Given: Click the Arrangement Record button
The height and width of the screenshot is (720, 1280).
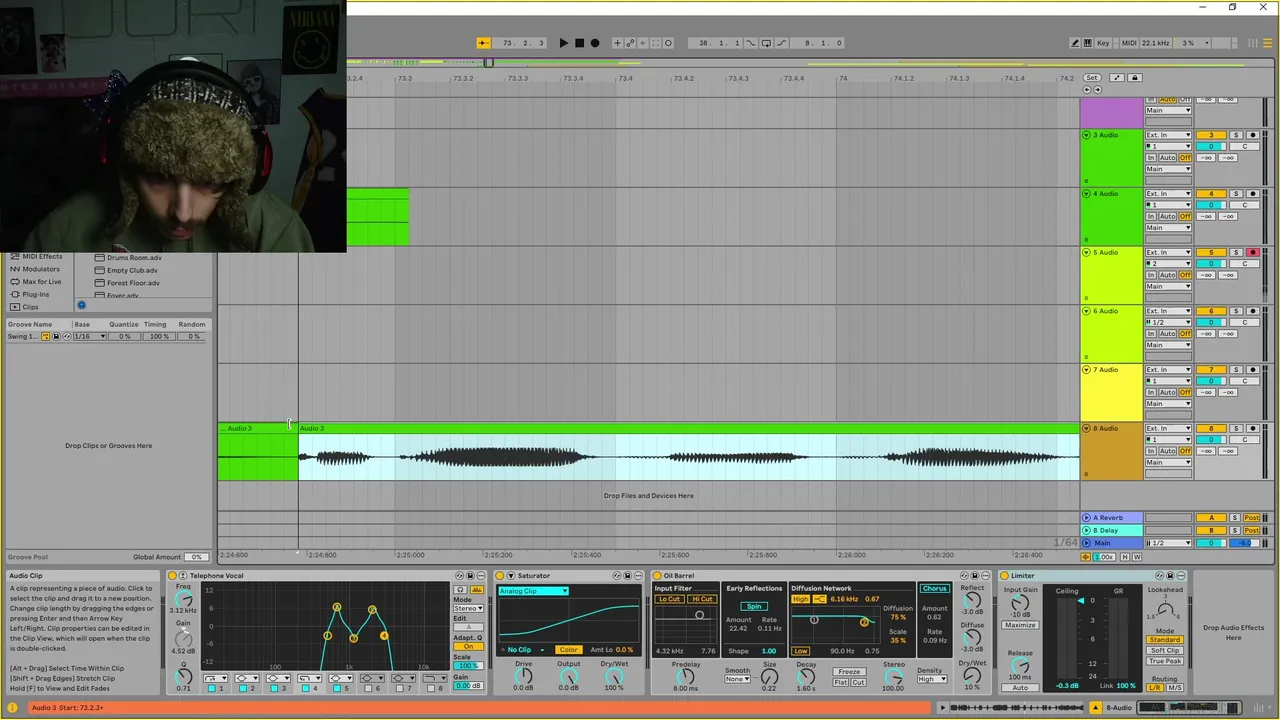Looking at the screenshot, I should pos(595,43).
